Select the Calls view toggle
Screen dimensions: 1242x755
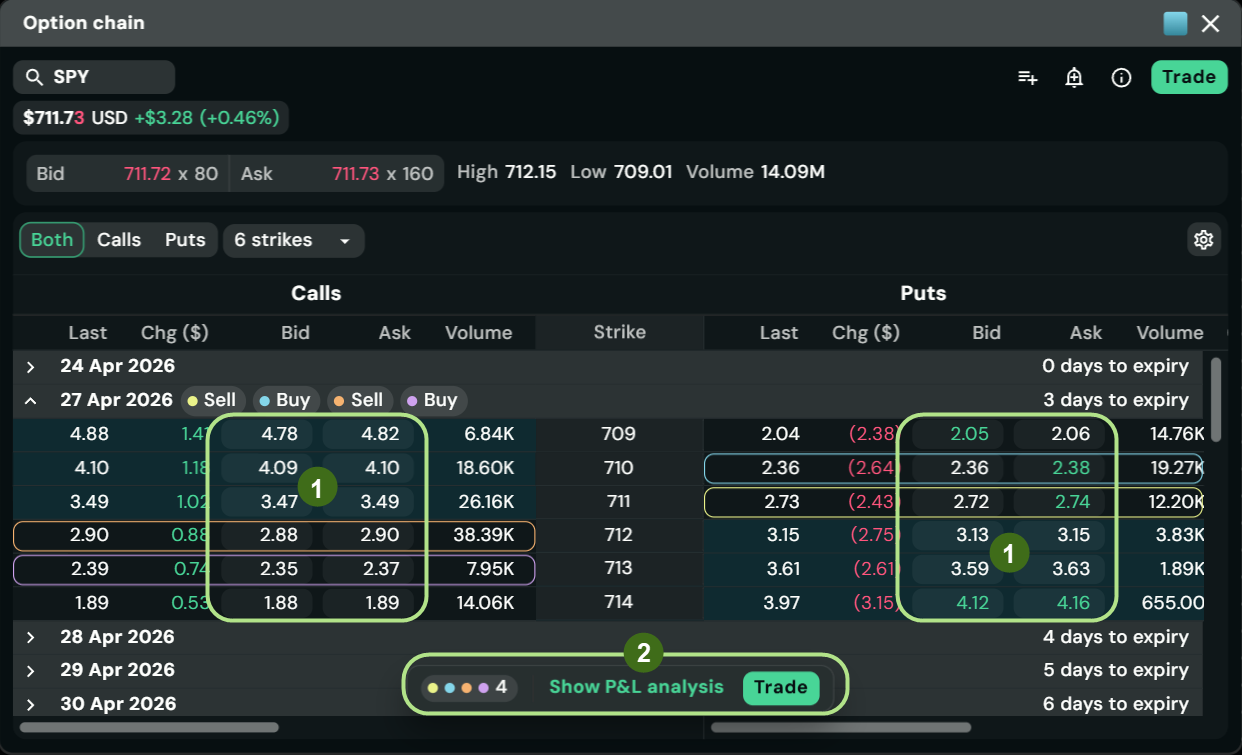click(x=119, y=240)
